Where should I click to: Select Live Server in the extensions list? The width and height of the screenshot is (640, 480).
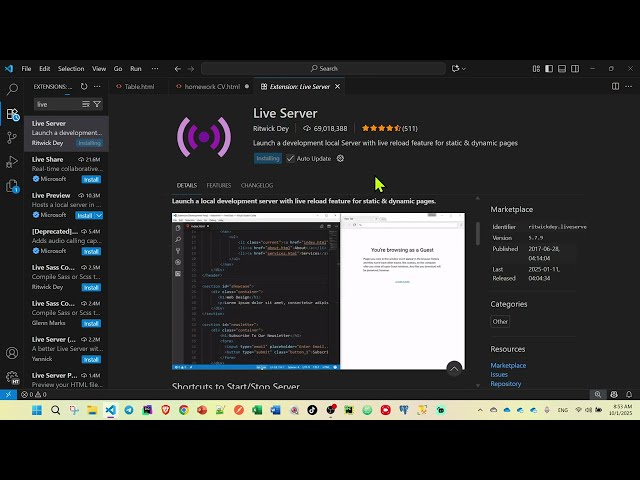(67, 133)
